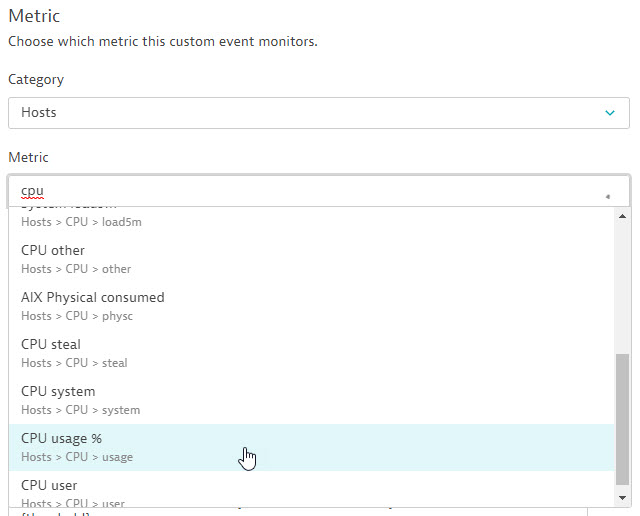Image resolution: width=640 pixels, height=516 pixels.
Task: Click the small arrow in Metric field
Action: click(607, 196)
